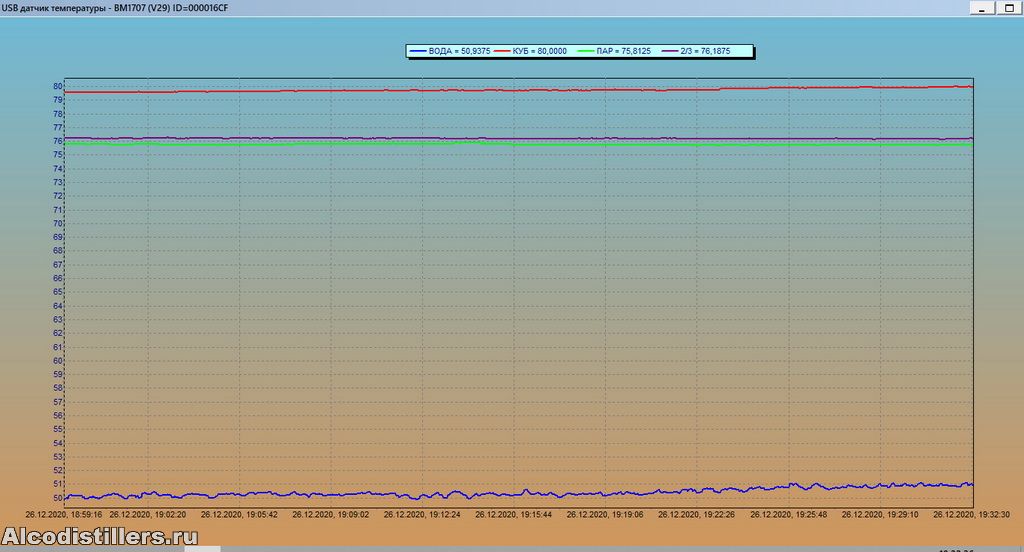Image resolution: width=1024 pixels, height=552 pixels.
Task: Click the 18:59:16 time axis label
Action: tap(64, 514)
